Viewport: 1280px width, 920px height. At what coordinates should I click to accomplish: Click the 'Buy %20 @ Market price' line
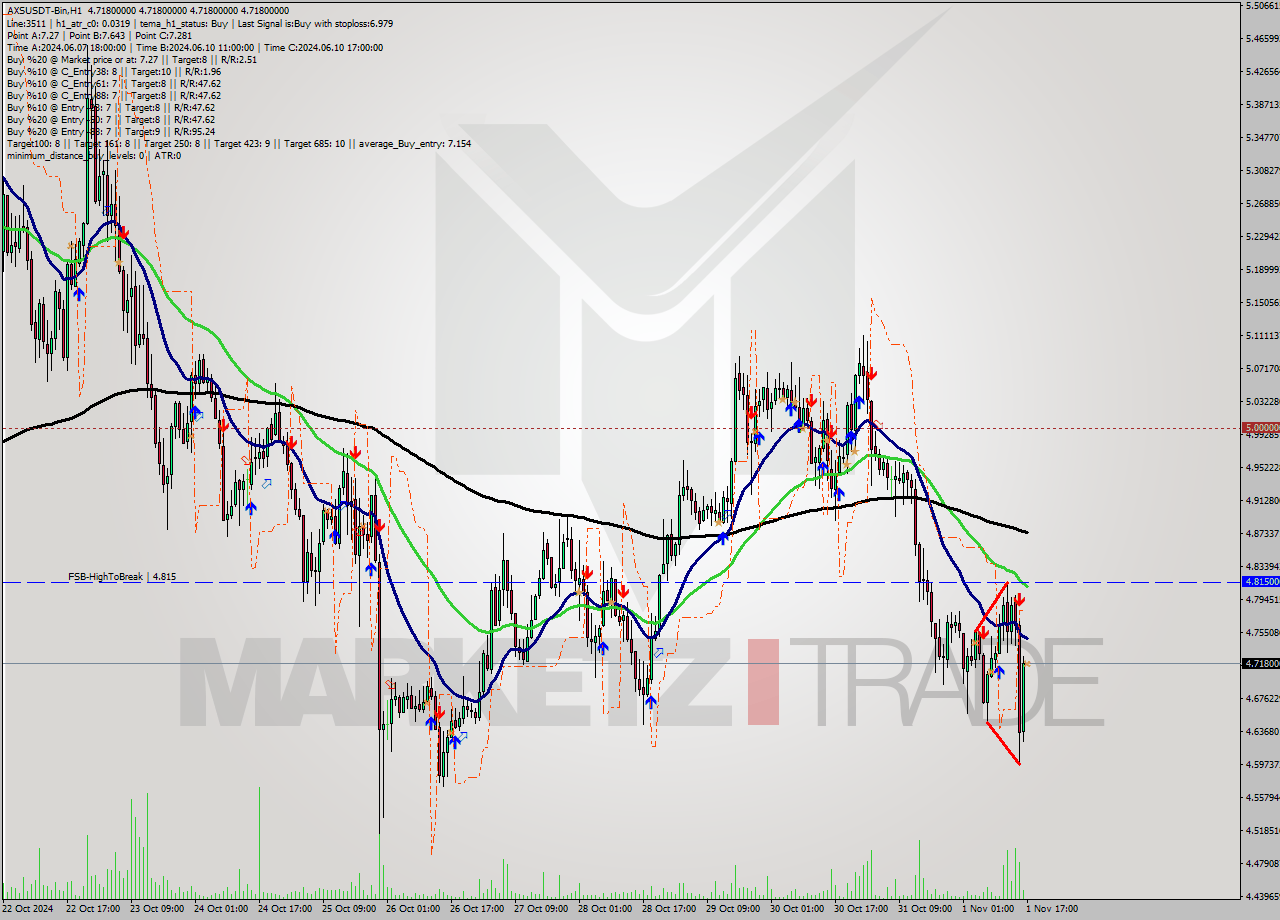point(131,59)
